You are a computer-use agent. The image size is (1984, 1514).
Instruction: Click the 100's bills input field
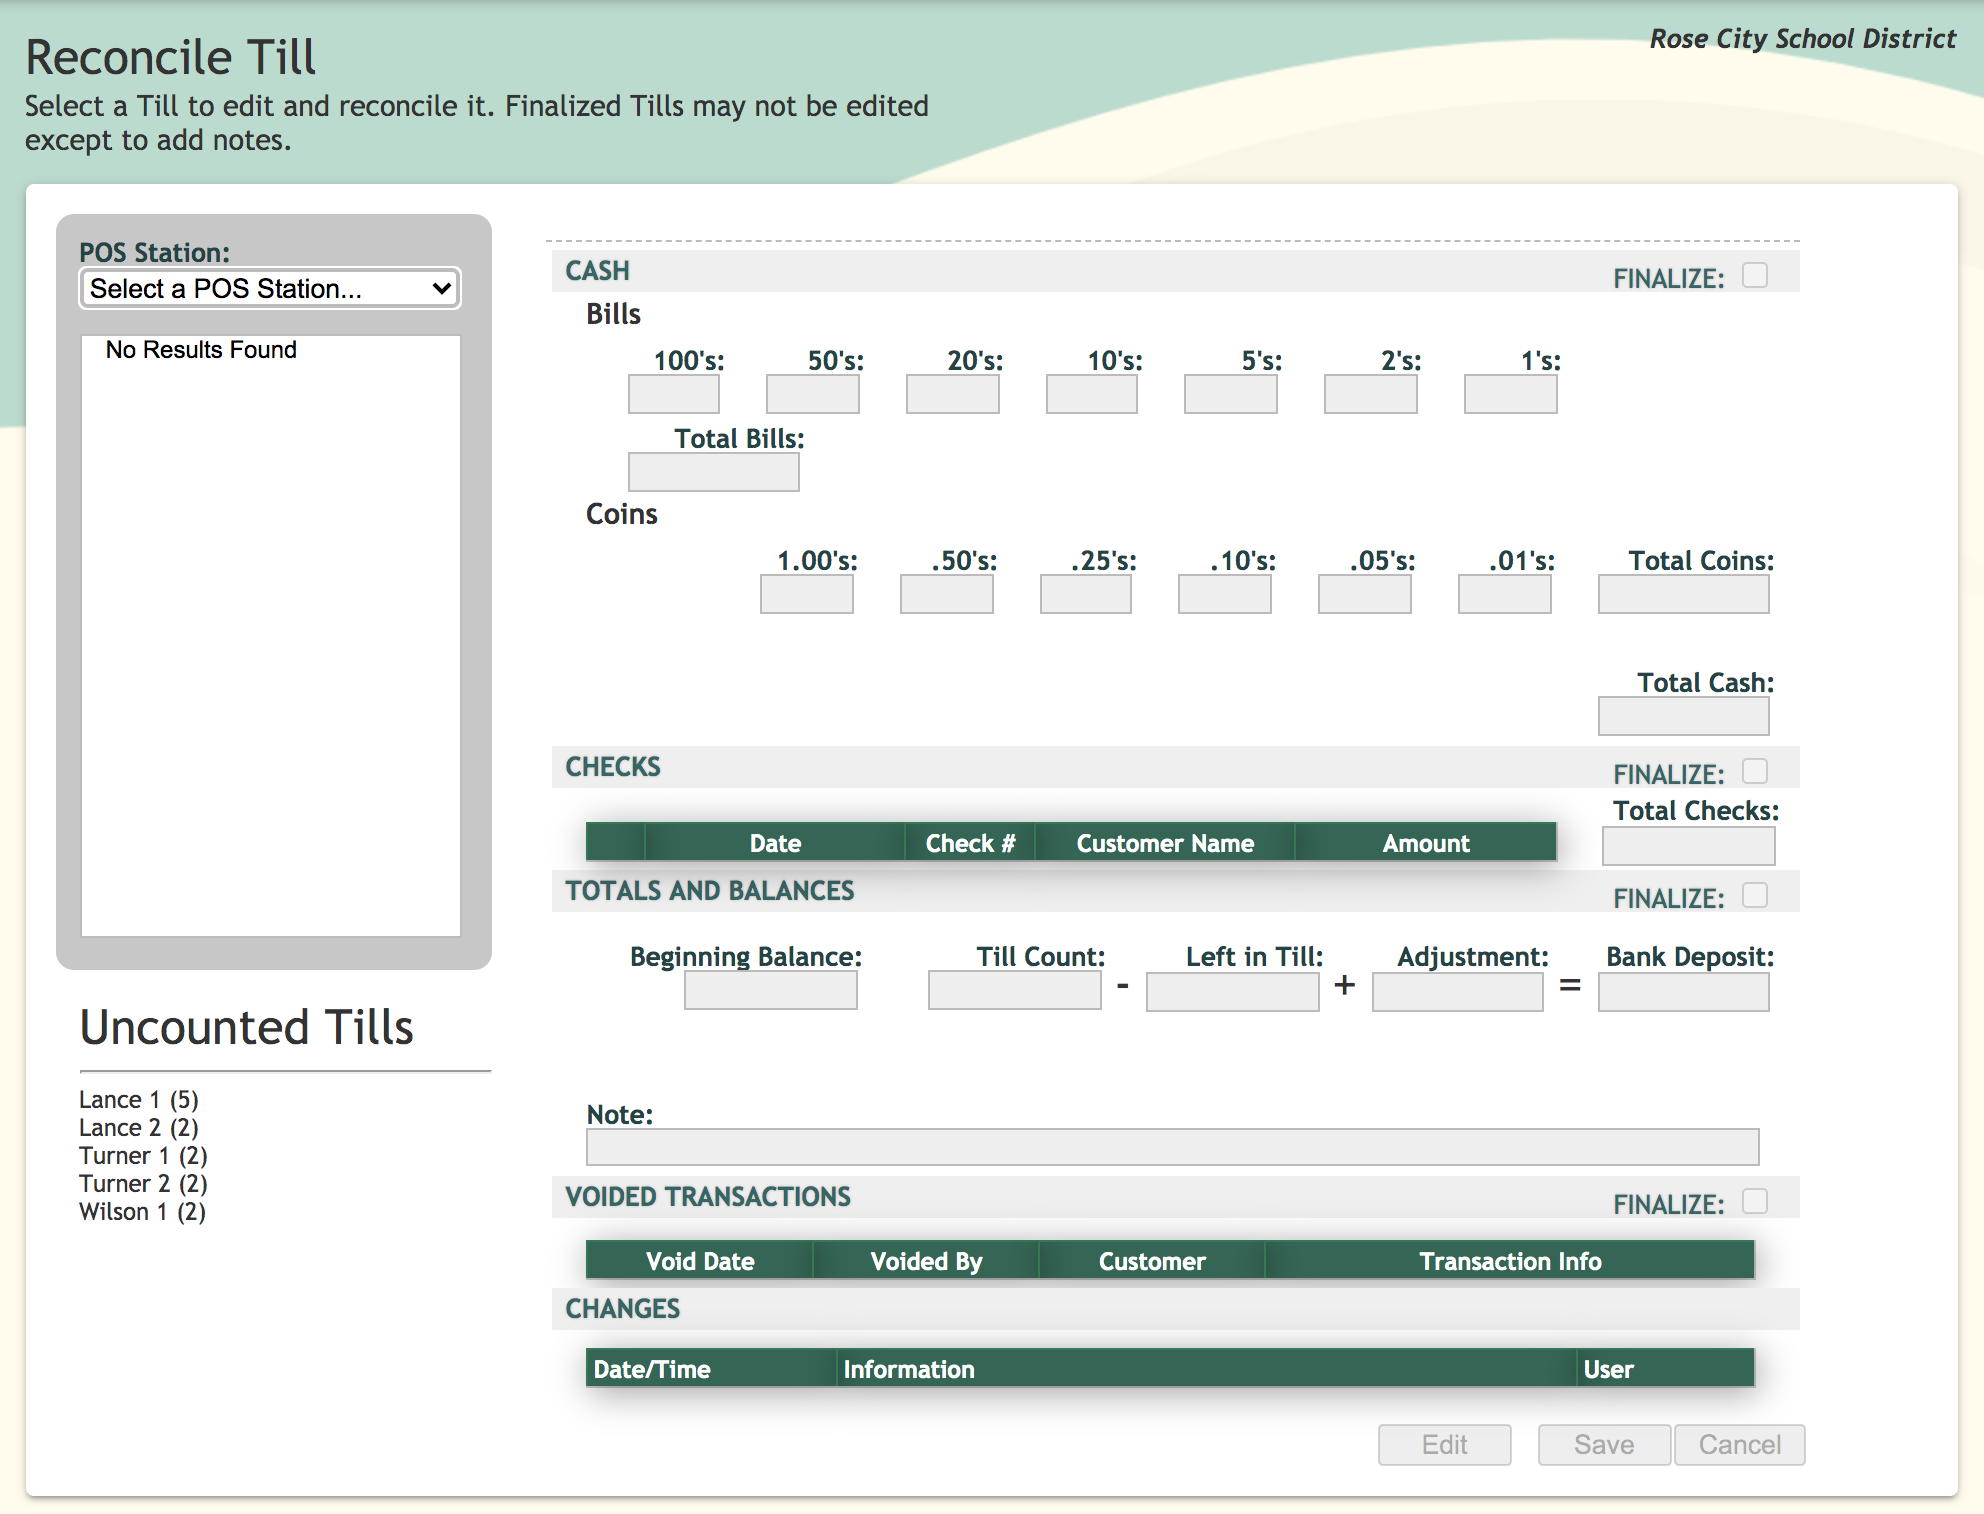click(673, 394)
